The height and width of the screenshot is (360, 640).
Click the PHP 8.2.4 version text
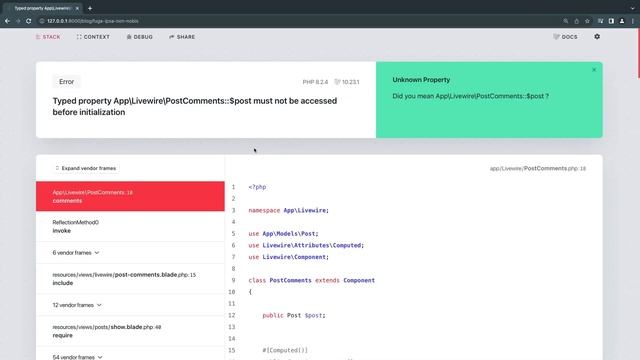pos(315,82)
